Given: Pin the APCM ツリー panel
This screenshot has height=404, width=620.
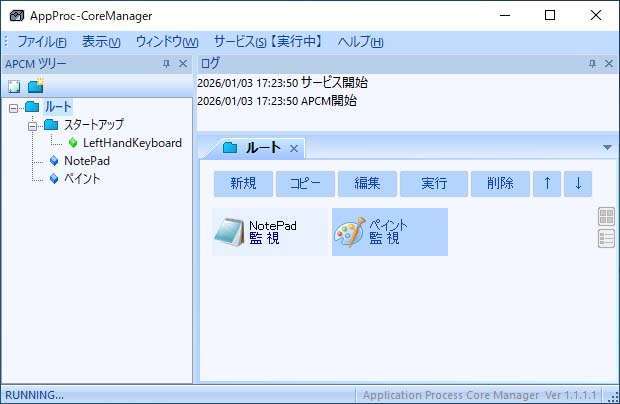Looking at the screenshot, I should click(166, 63).
